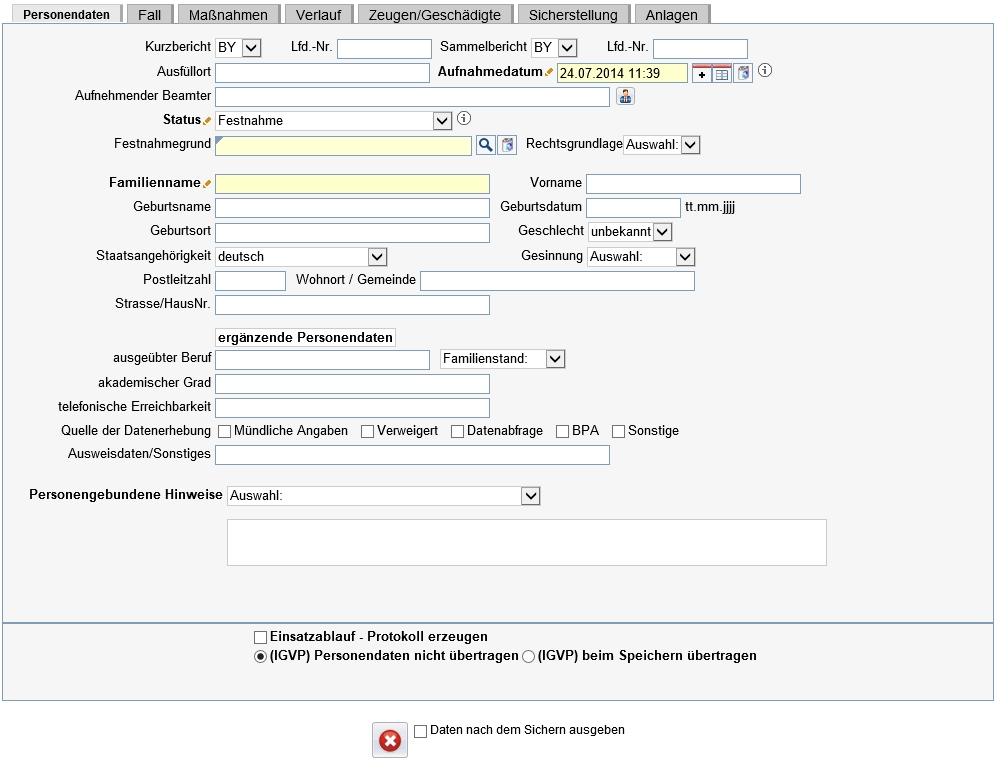Click the Aufnahmedatum date field

coord(622,73)
